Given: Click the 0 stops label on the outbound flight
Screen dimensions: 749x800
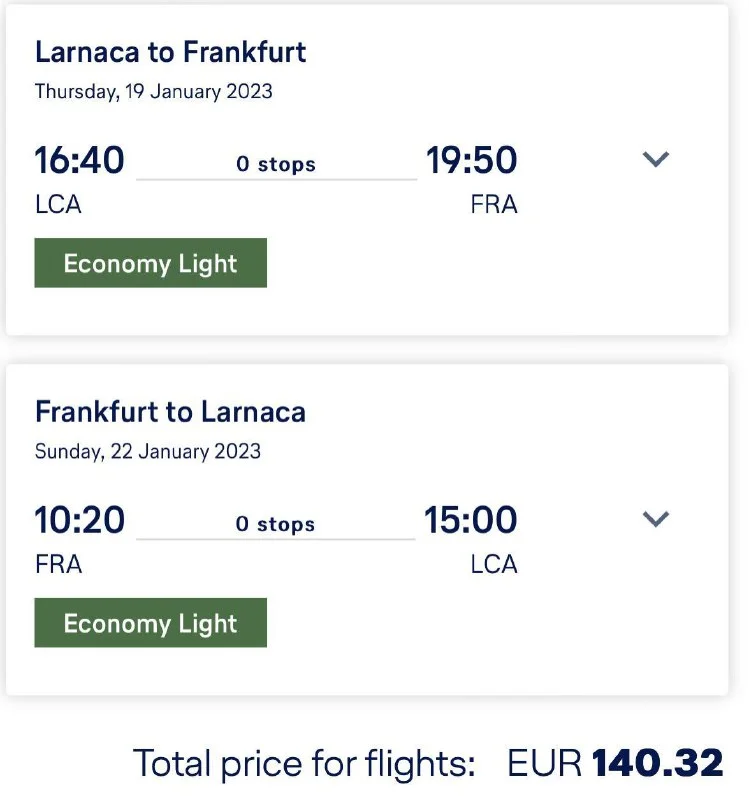Looking at the screenshot, I should (276, 164).
